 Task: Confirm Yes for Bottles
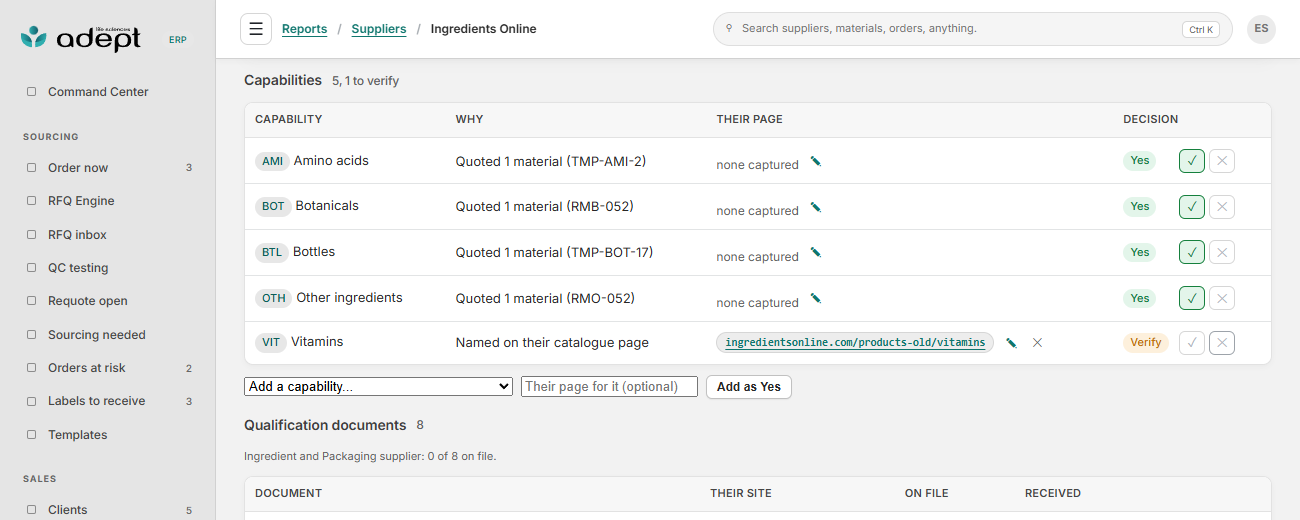(x=1192, y=252)
